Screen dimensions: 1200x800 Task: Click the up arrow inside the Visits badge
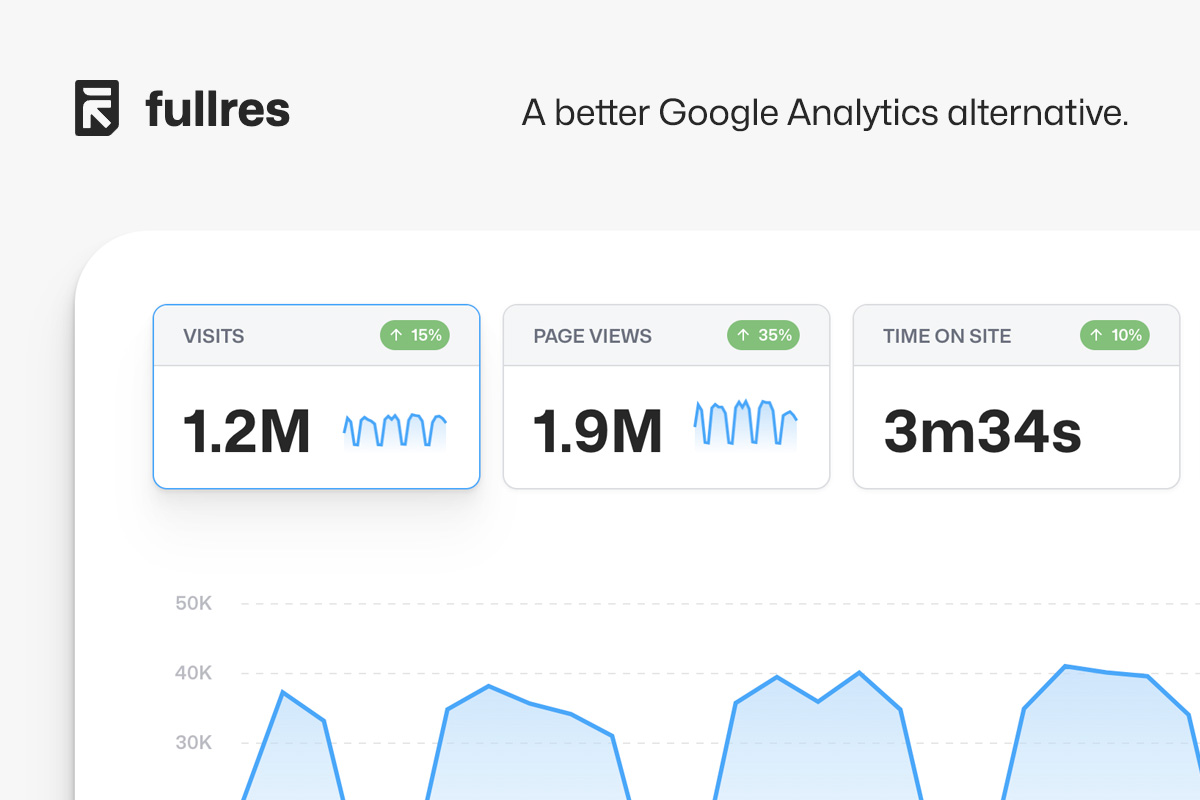[x=397, y=335]
